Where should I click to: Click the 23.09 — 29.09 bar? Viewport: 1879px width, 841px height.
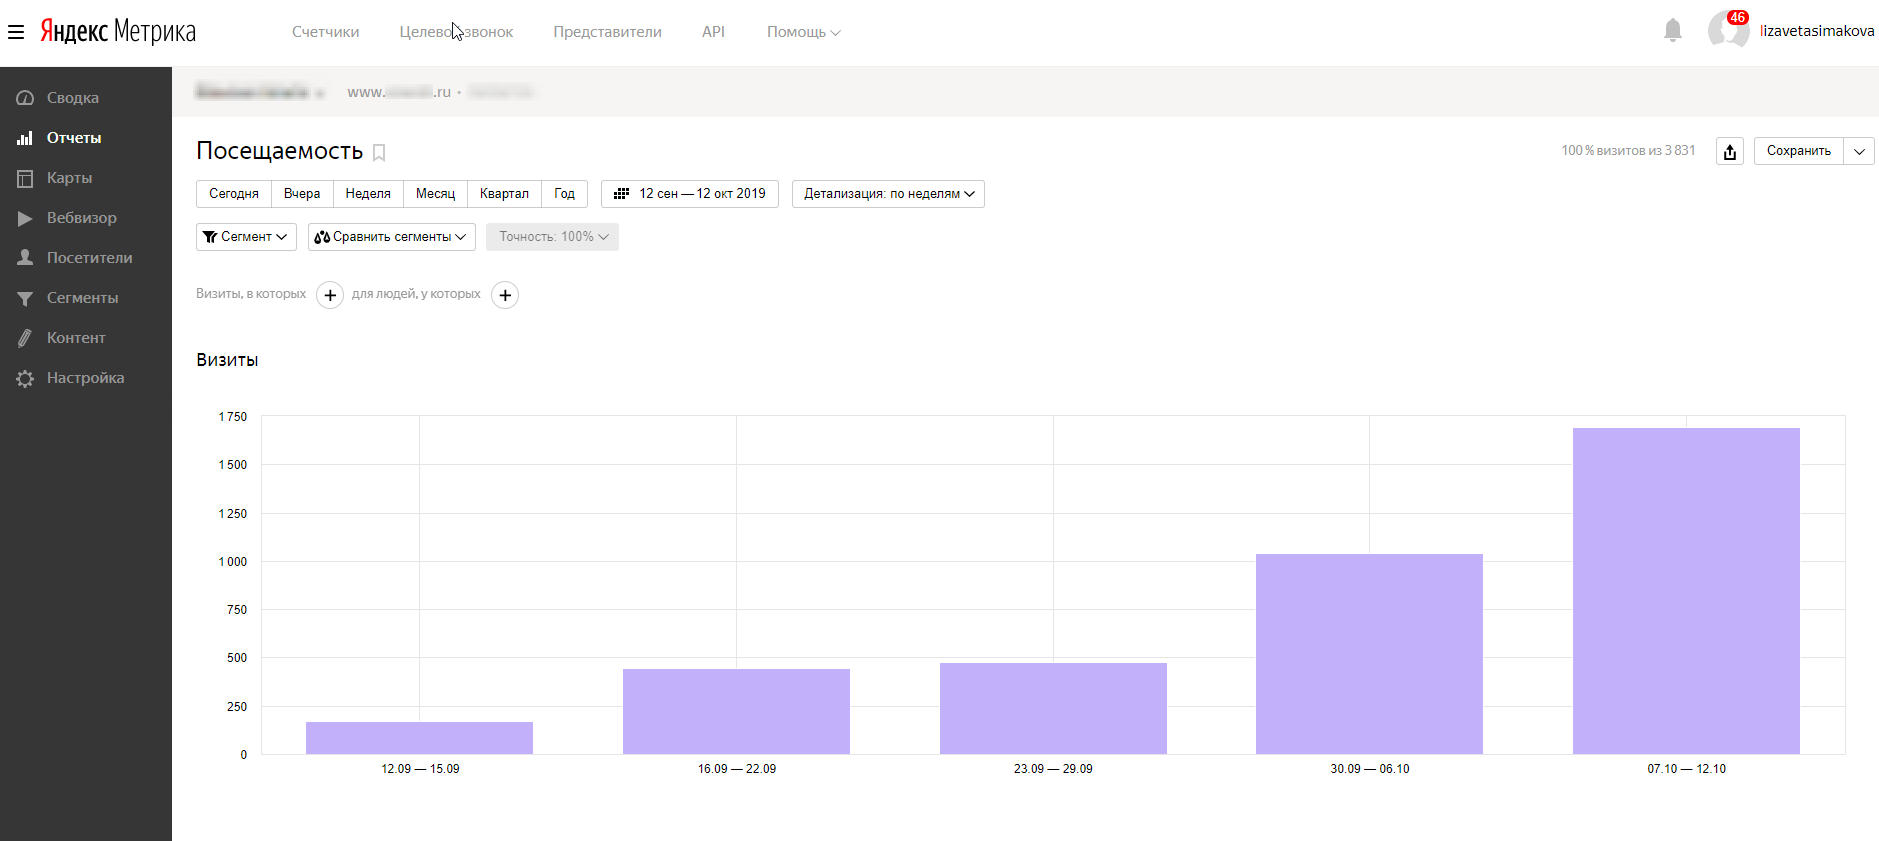click(x=1053, y=708)
